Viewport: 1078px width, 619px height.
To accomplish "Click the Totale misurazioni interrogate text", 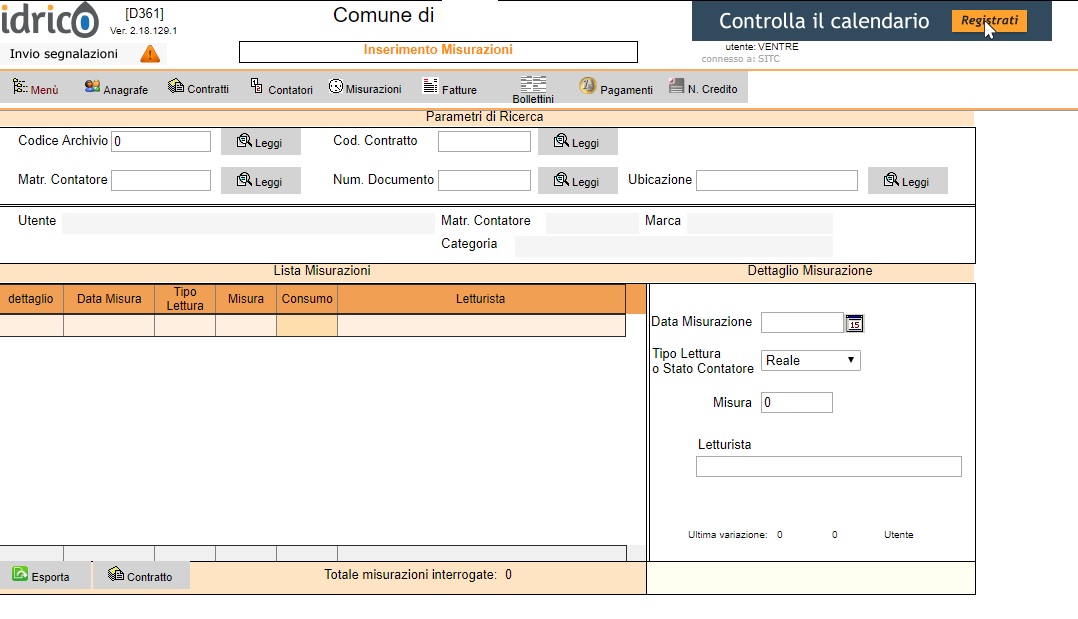I will click(418, 574).
